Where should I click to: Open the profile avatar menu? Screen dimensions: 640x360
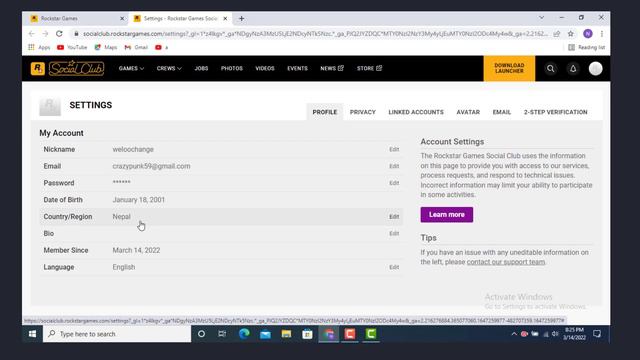[596, 69]
